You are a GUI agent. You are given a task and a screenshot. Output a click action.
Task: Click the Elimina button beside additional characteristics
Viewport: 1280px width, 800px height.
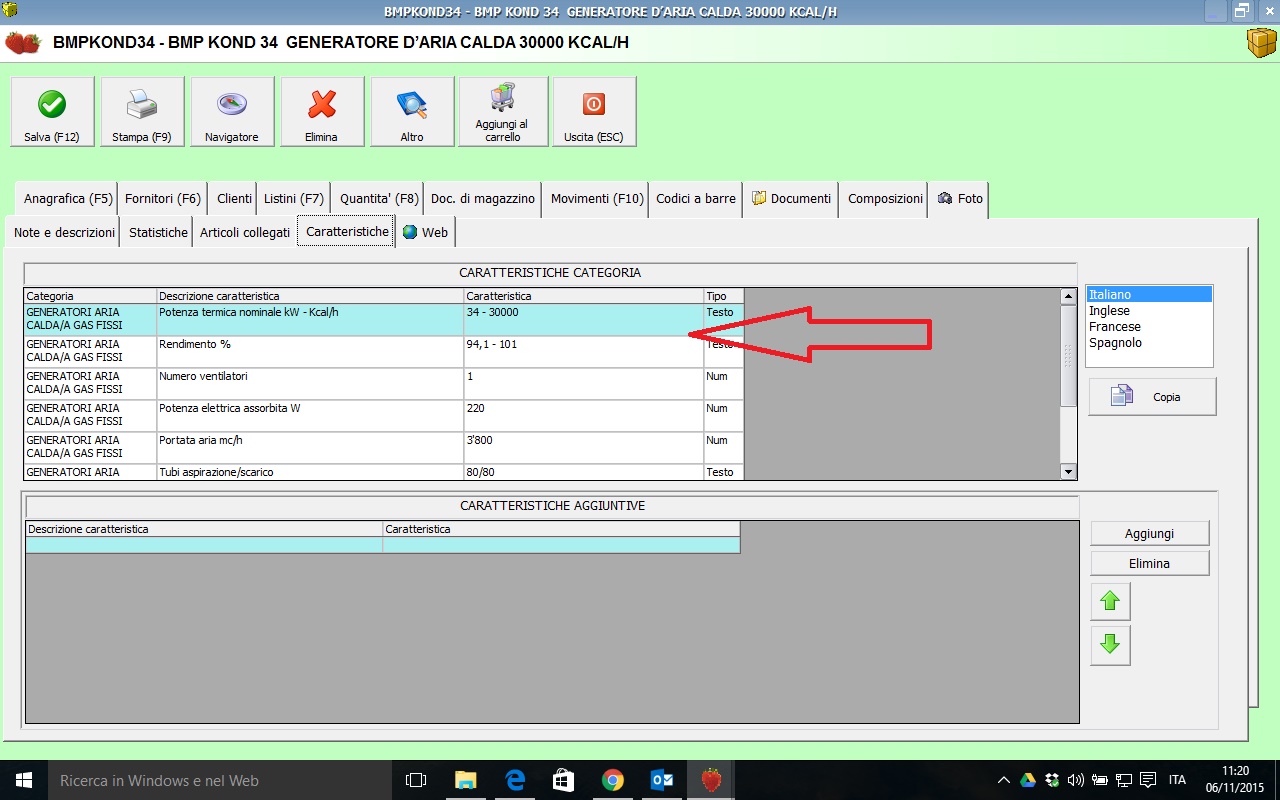(1149, 563)
